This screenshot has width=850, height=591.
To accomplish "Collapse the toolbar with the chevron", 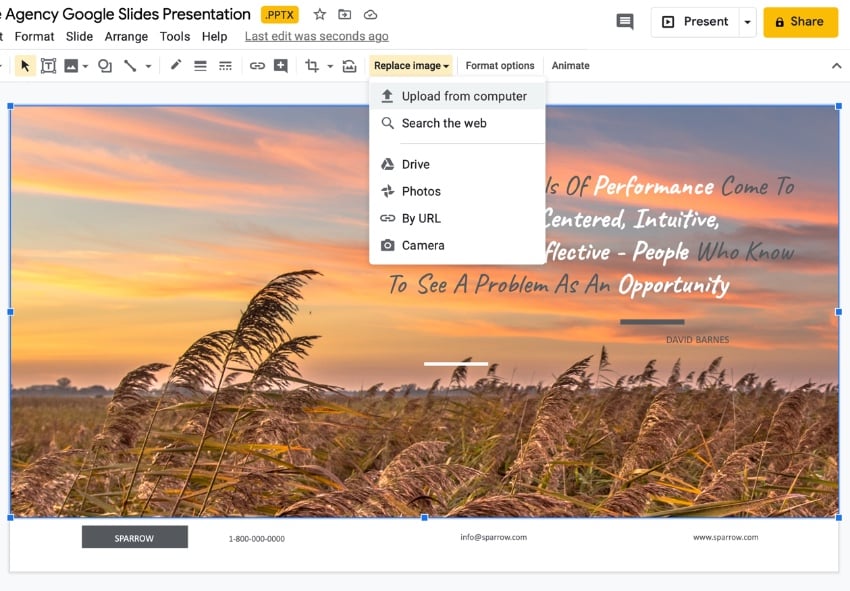I will click(836, 66).
